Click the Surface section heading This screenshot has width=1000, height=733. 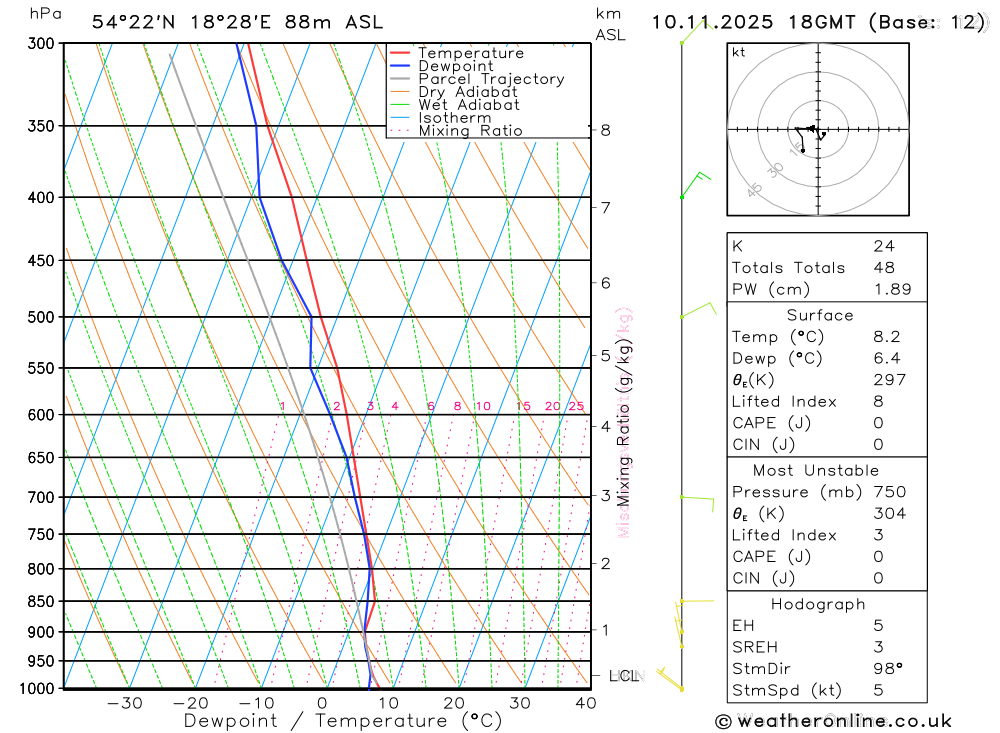click(820, 315)
